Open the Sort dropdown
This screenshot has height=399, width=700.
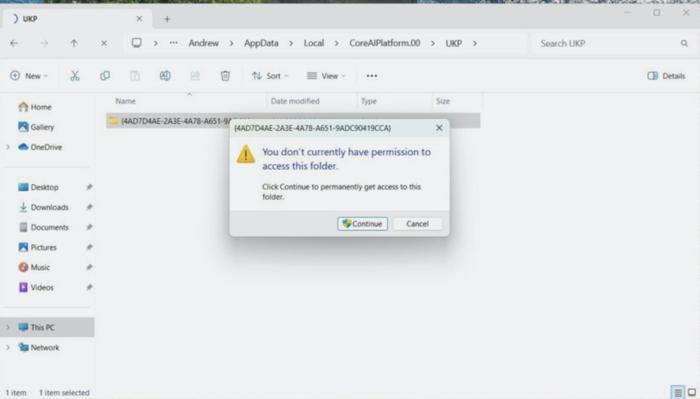pos(270,76)
